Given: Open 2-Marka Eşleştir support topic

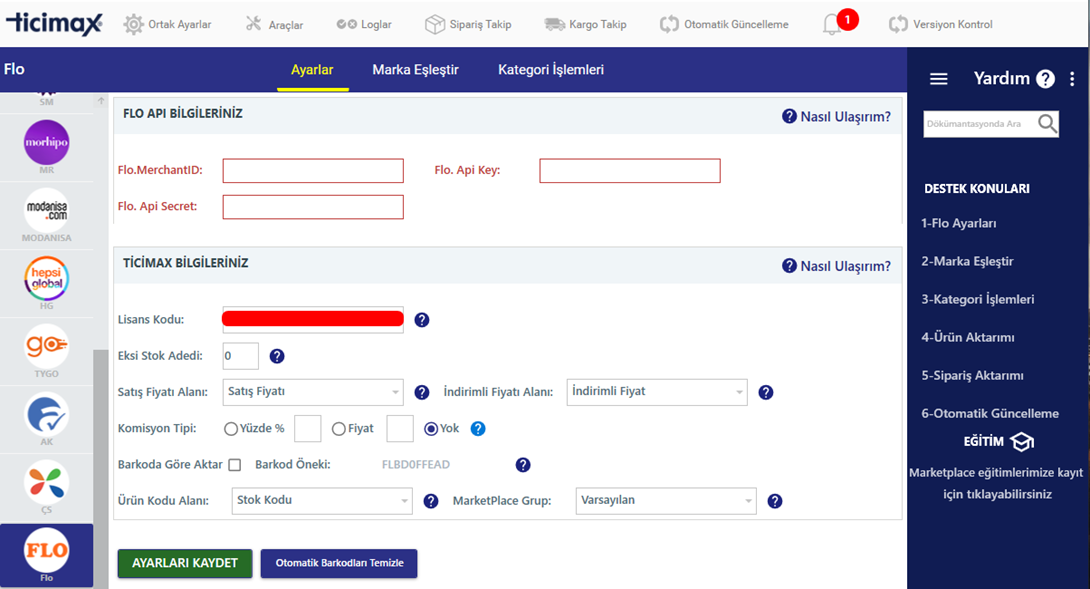Looking at the screenshot, I should (x=967, y=261).
